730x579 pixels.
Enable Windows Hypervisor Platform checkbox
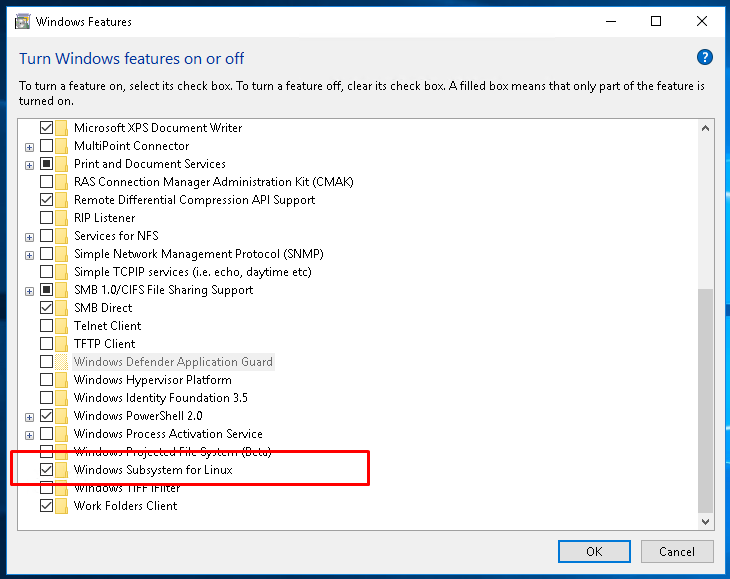tap(46, 380)
